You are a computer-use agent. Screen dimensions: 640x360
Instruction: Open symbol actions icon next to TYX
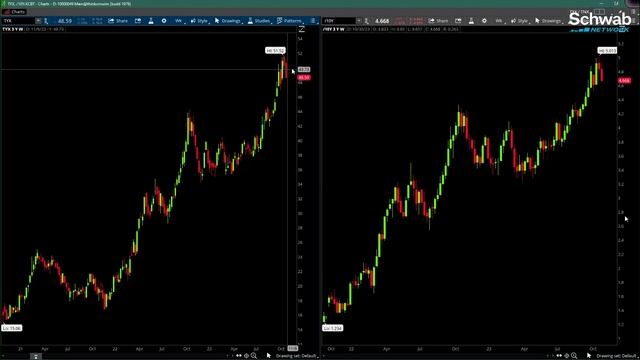[46, 21]
